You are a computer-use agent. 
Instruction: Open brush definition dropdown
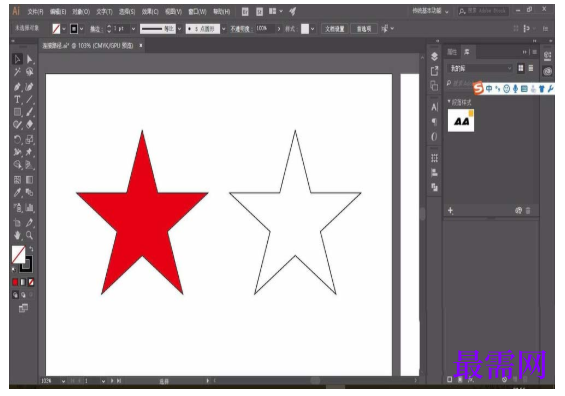tap(223, 29)
